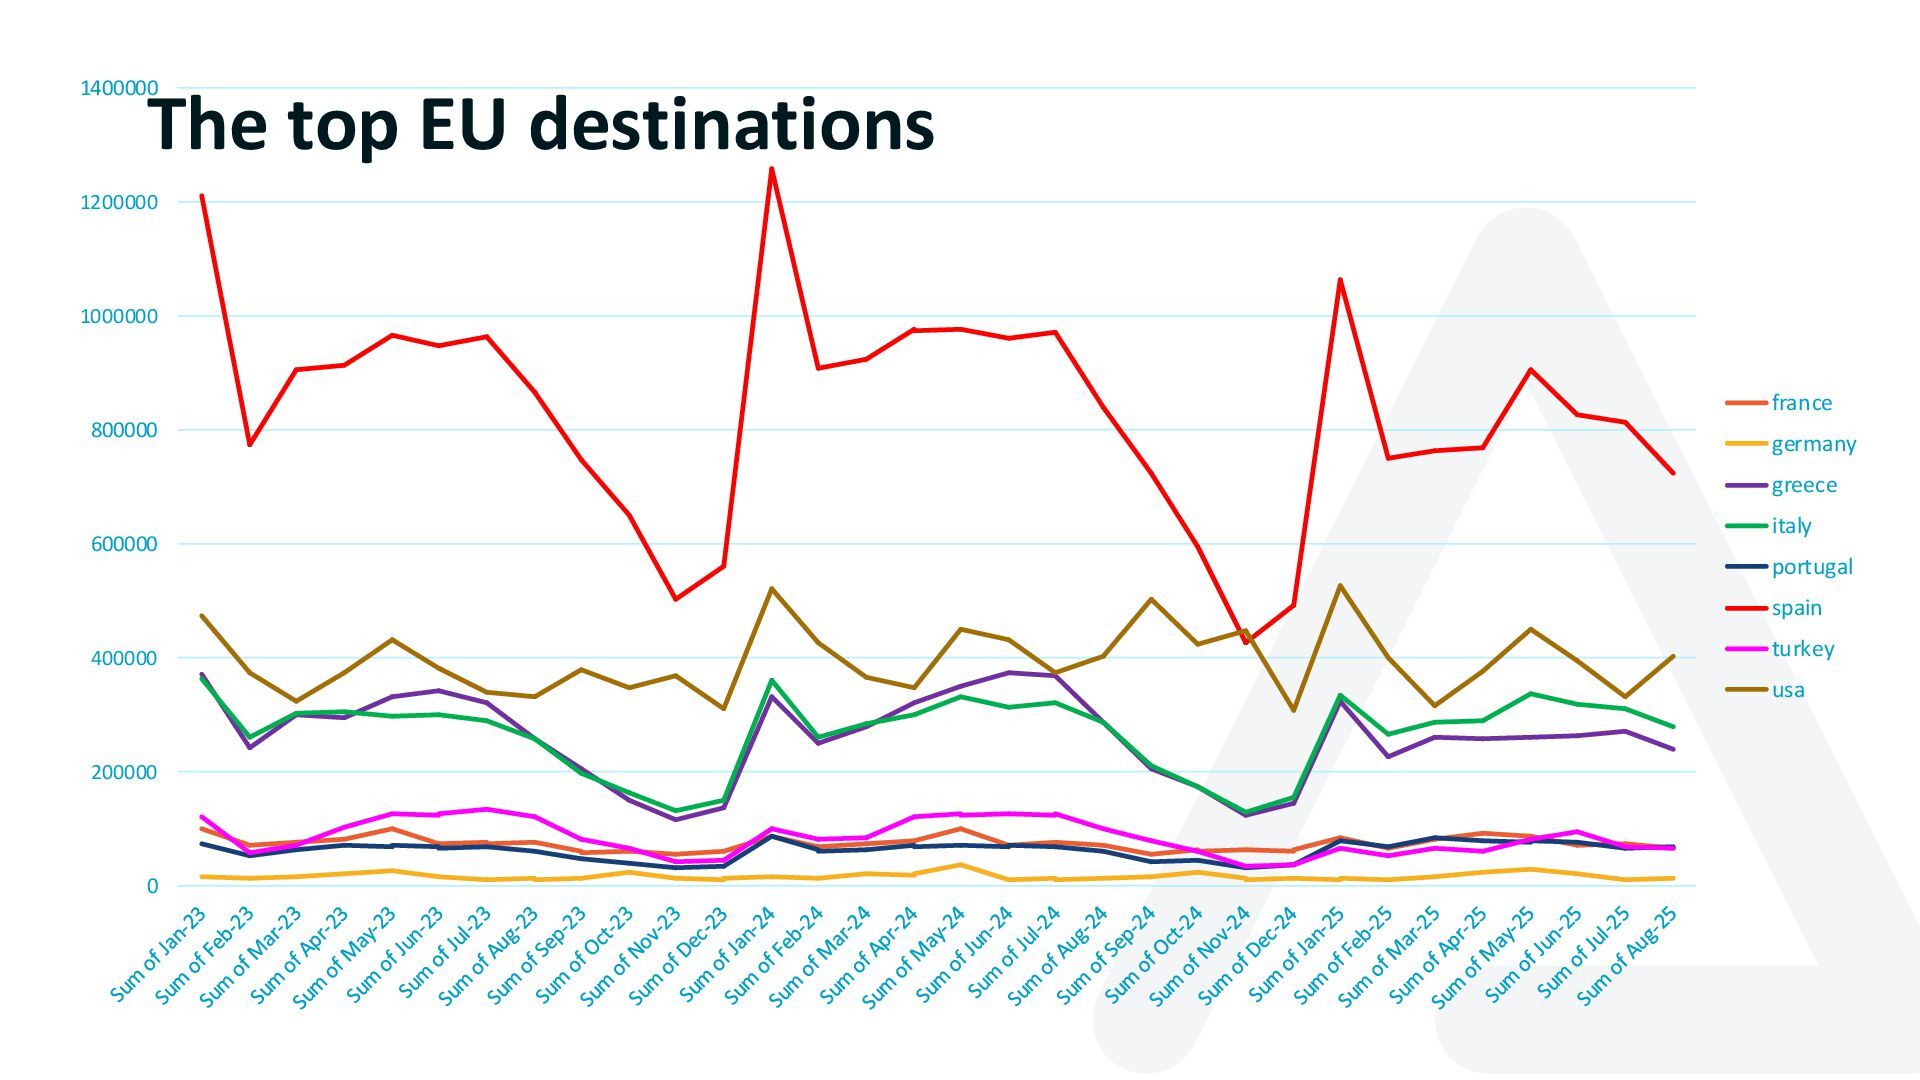Select the greece legend label
The image size is (1920, 1080).
coord(1804,485)
